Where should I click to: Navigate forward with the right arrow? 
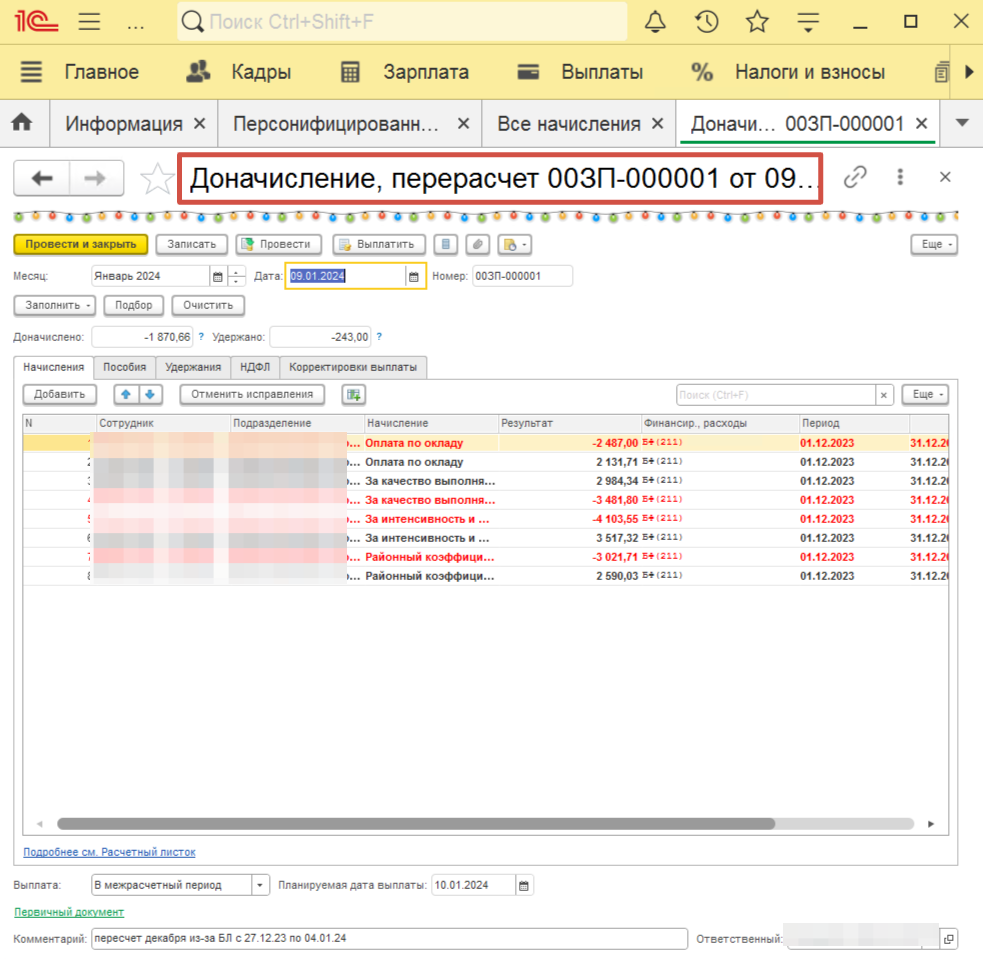[x=96, y=179]
